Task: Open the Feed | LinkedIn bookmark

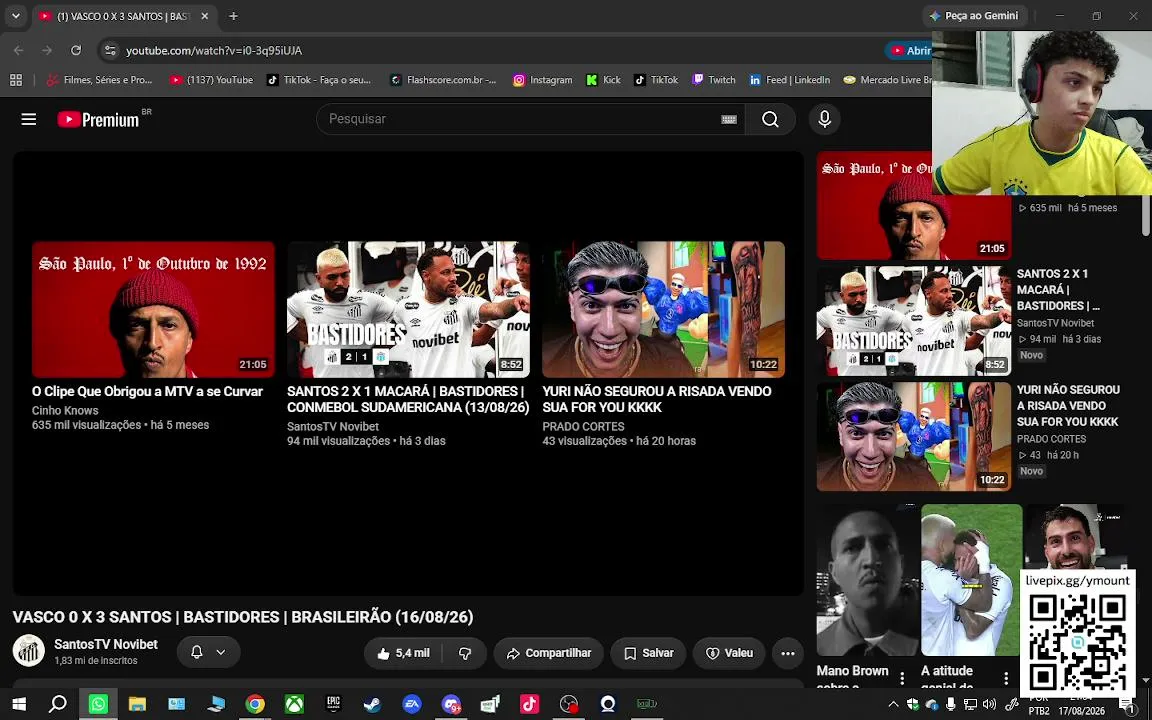Action: [x=789, y=80]
